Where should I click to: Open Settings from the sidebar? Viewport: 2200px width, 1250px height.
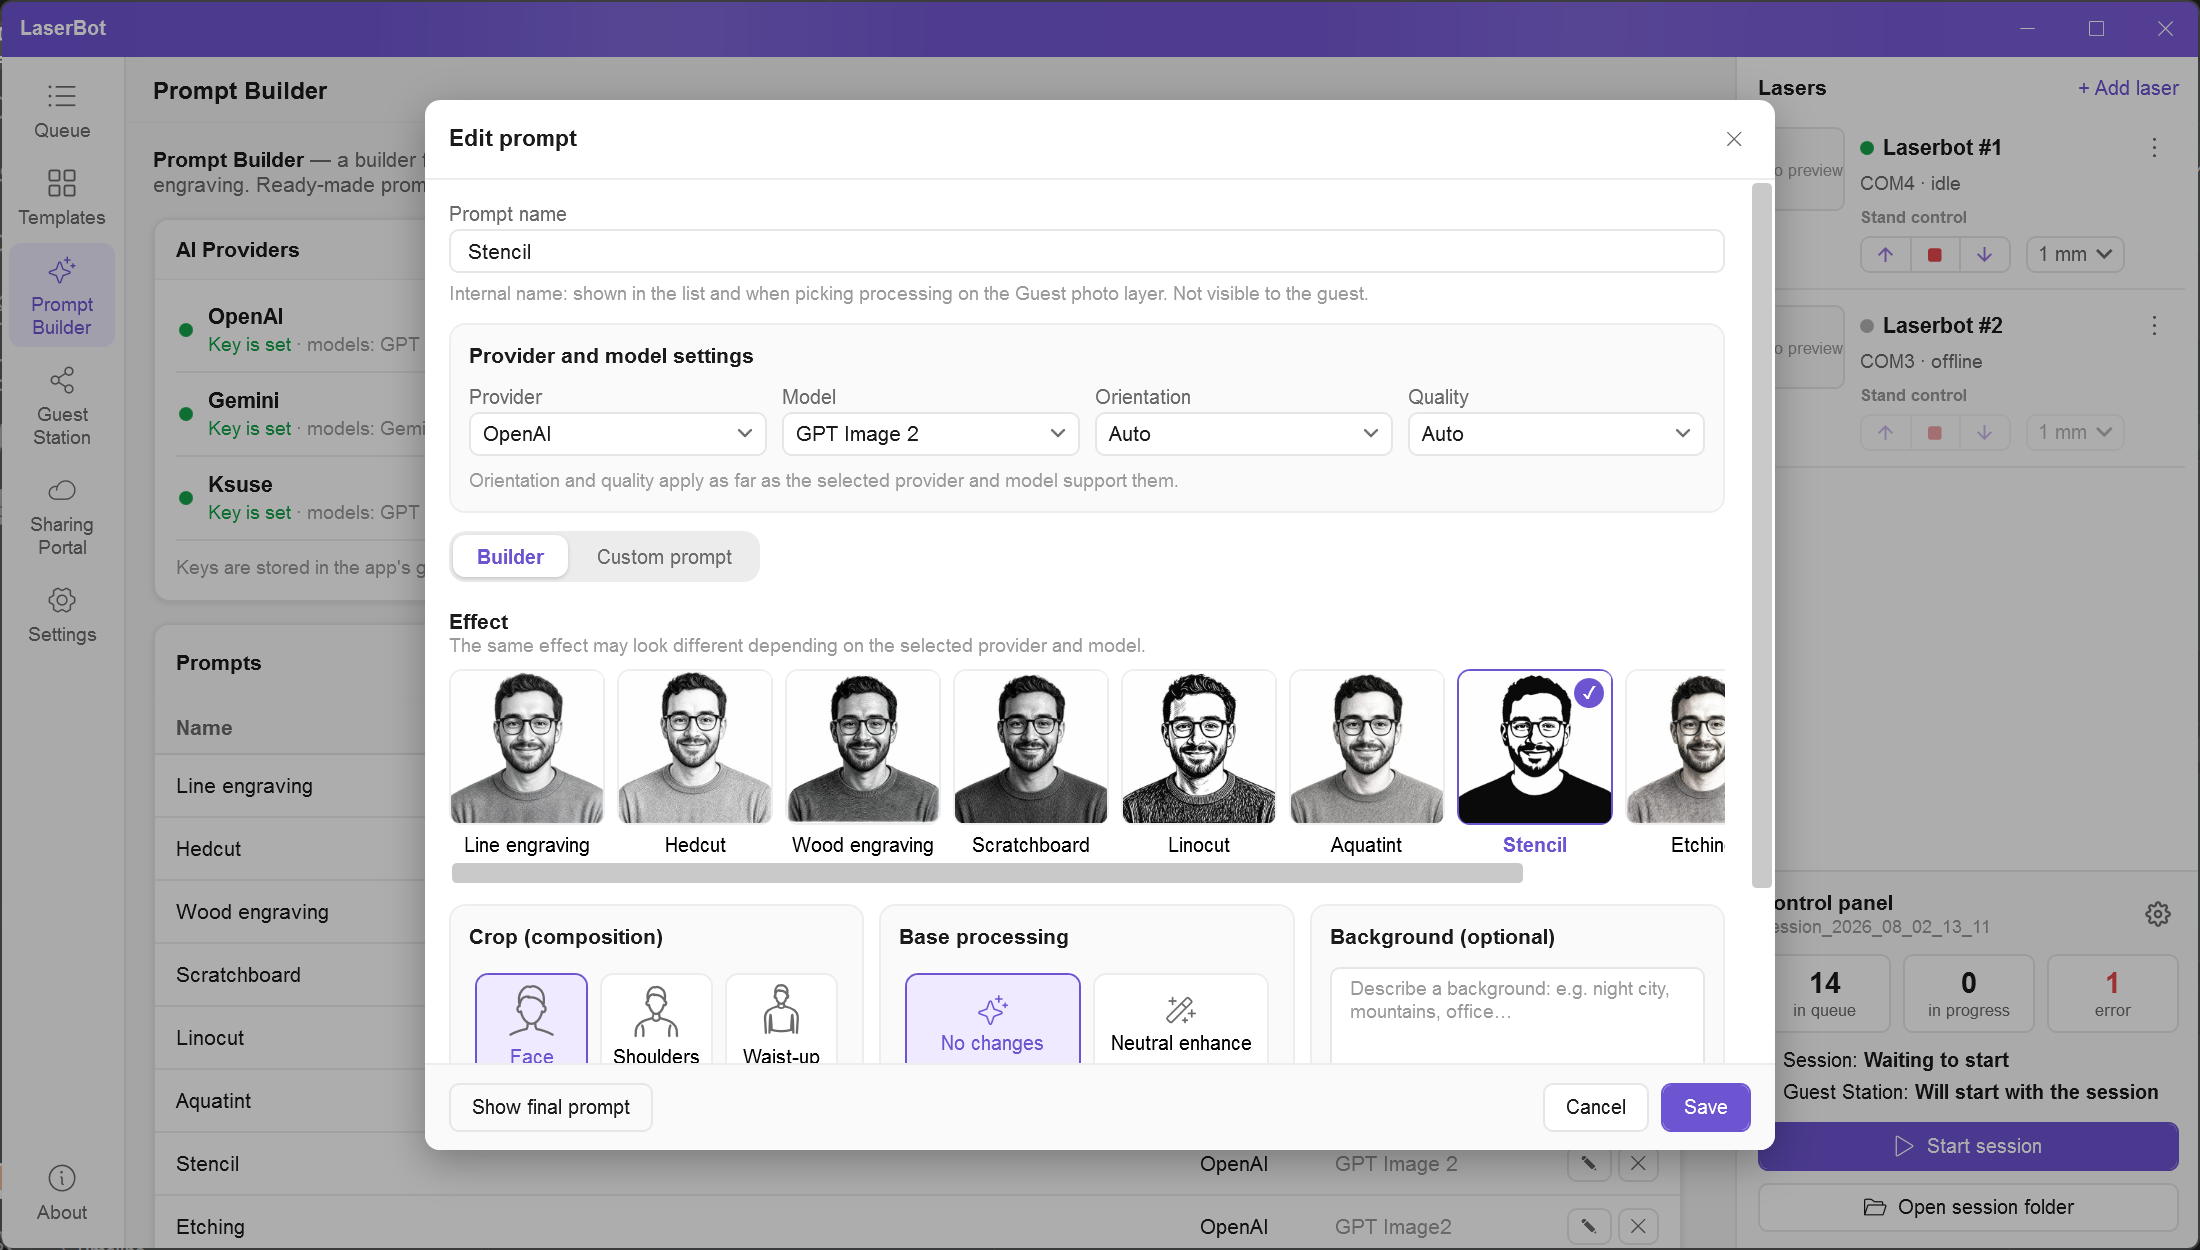(62, 615)
